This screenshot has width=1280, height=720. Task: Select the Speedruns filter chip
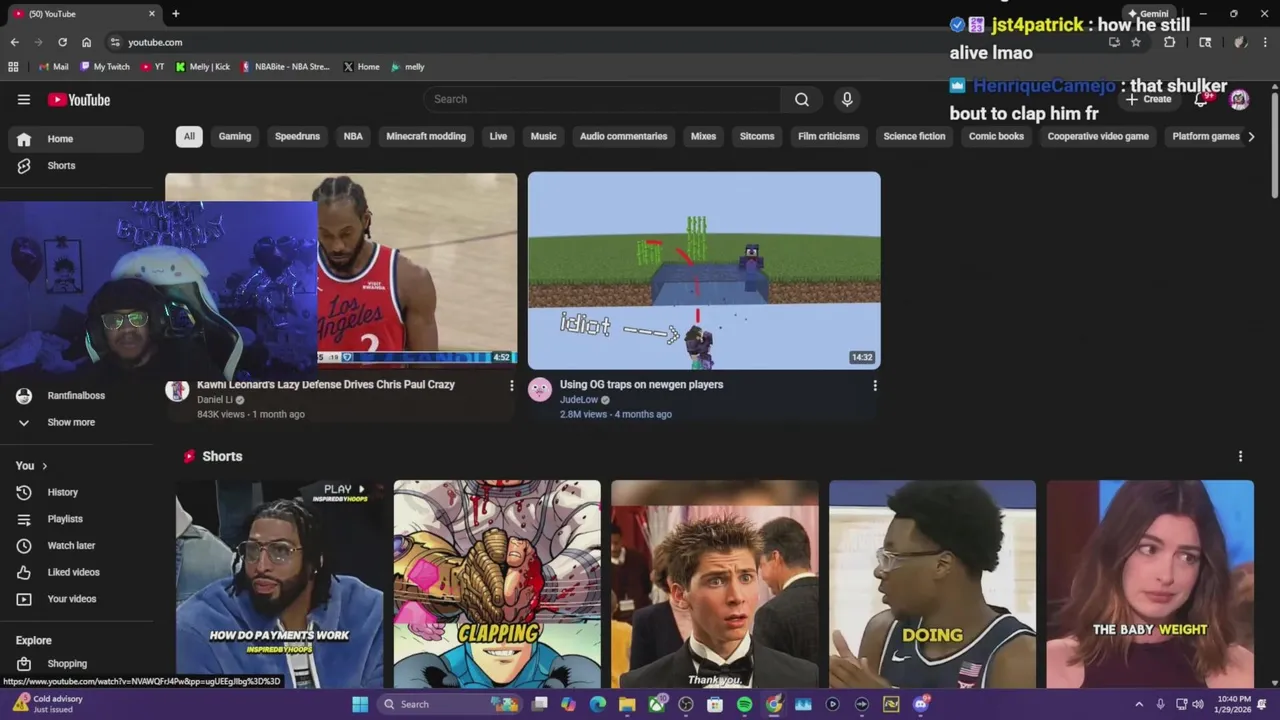297,136
